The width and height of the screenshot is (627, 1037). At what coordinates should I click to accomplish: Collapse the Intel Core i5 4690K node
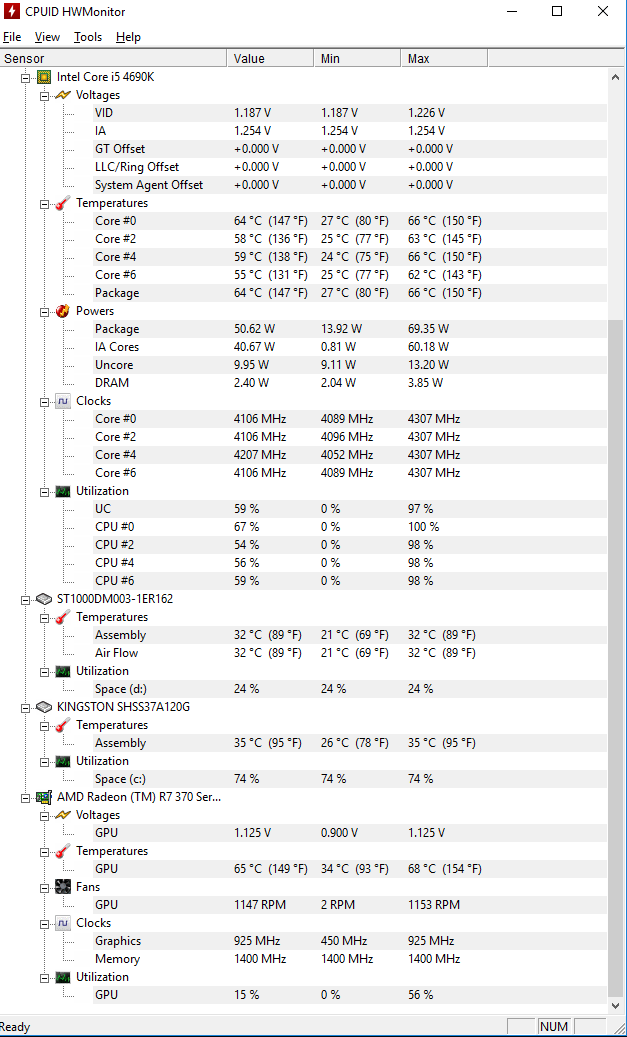click(25, 77)
